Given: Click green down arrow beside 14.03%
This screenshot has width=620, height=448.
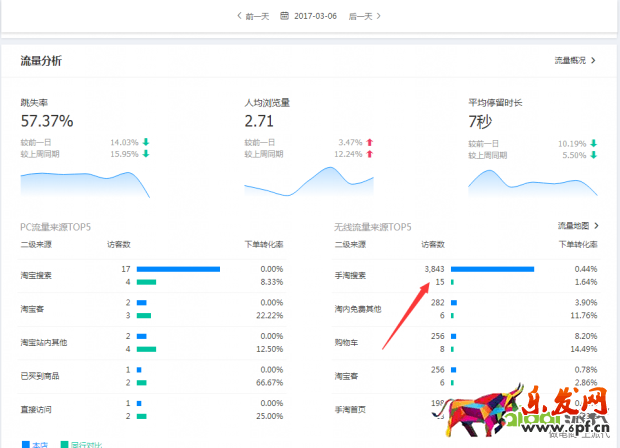Looking at the screenshot, I should (x=146, y=142).
